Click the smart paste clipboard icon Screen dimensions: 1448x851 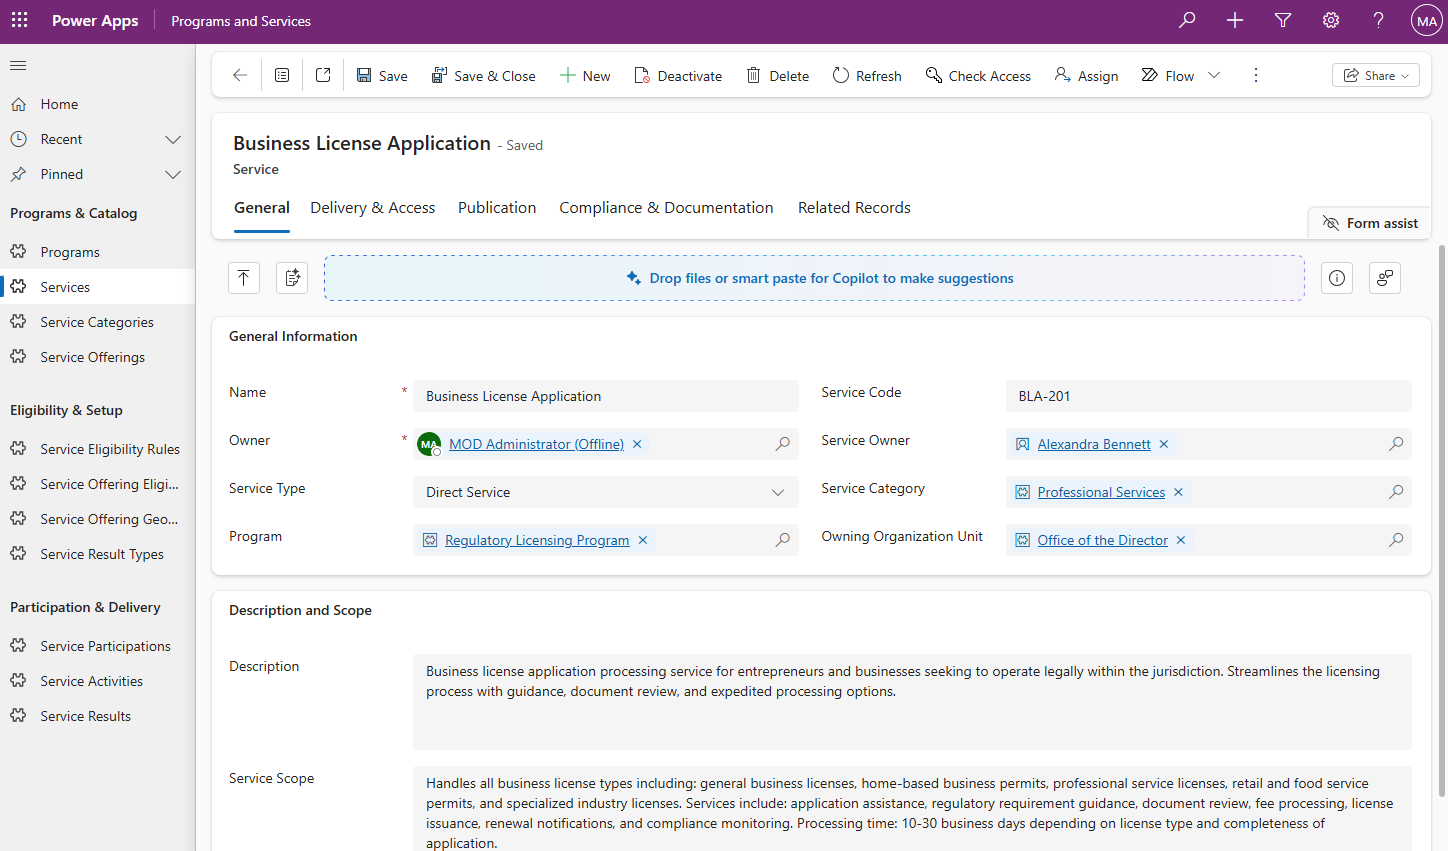(x=292, y=278)
